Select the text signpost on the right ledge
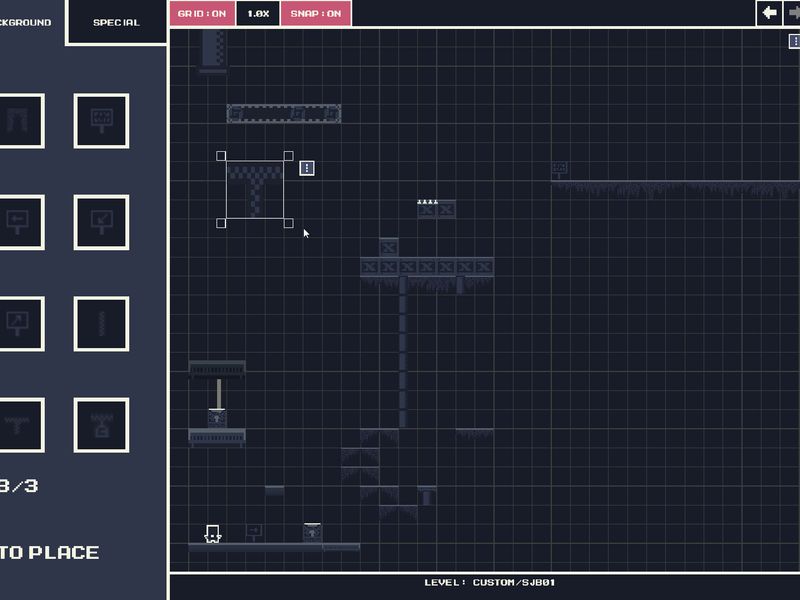Image resolution: width=800 pixels, height=600 pixels. 559,170
